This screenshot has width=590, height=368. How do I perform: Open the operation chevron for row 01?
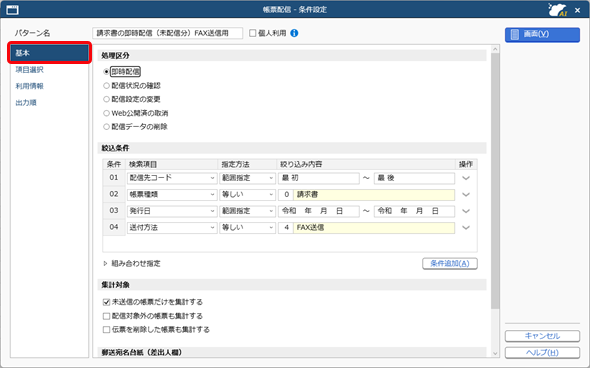pyautogui.click(x=466, y=178)
